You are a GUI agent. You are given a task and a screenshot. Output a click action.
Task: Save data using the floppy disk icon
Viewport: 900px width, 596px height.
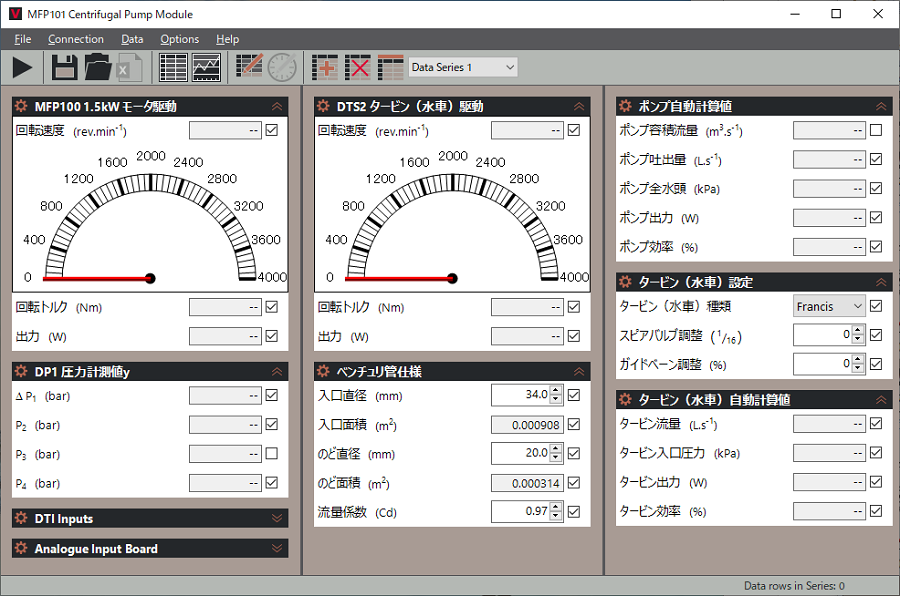tap(64, 68)
